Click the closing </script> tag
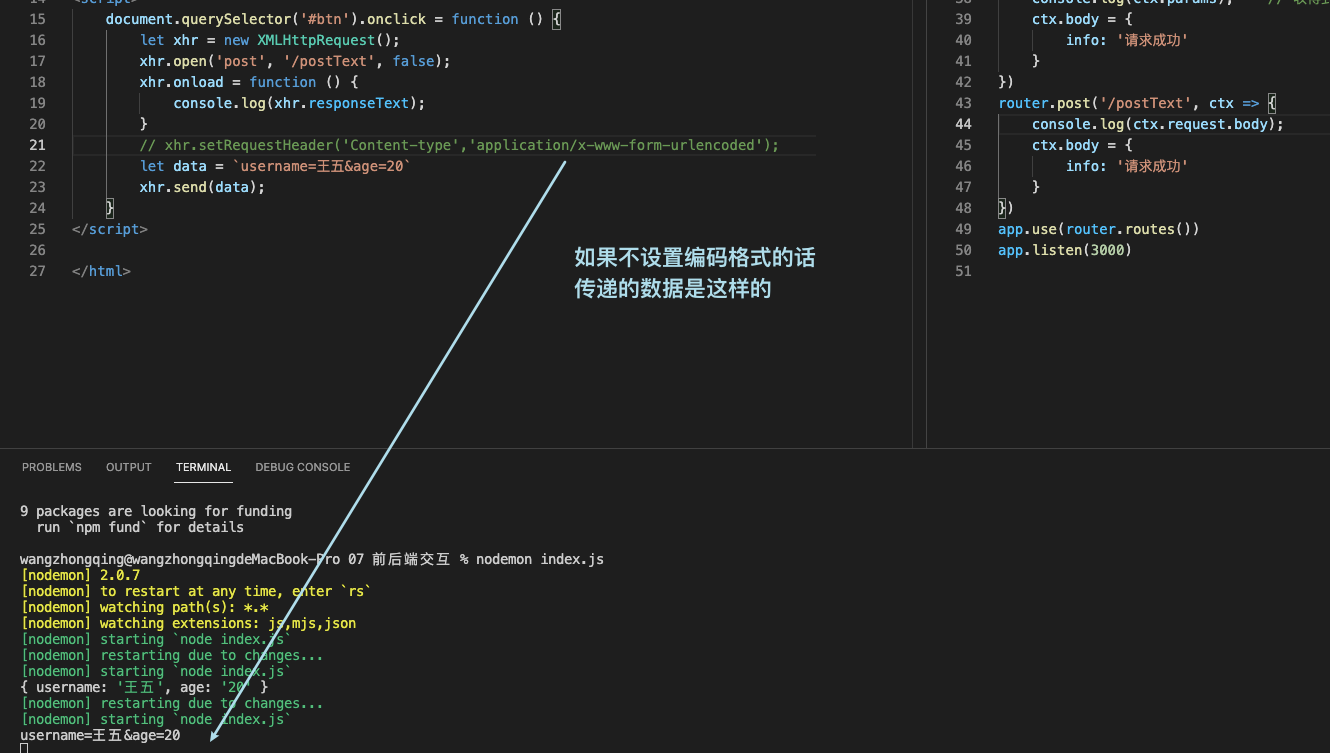 (110, 229)
